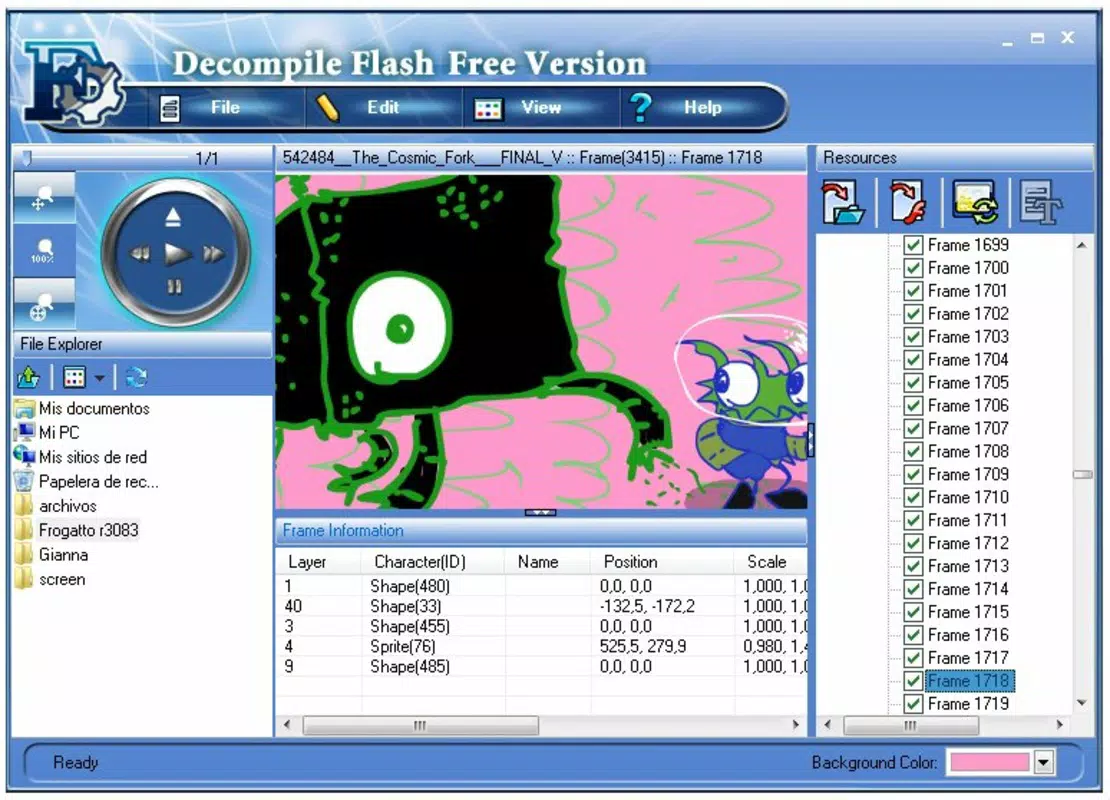
Task: Click Frame Information scroll-right arrow
Action: [x=796, y=725]
